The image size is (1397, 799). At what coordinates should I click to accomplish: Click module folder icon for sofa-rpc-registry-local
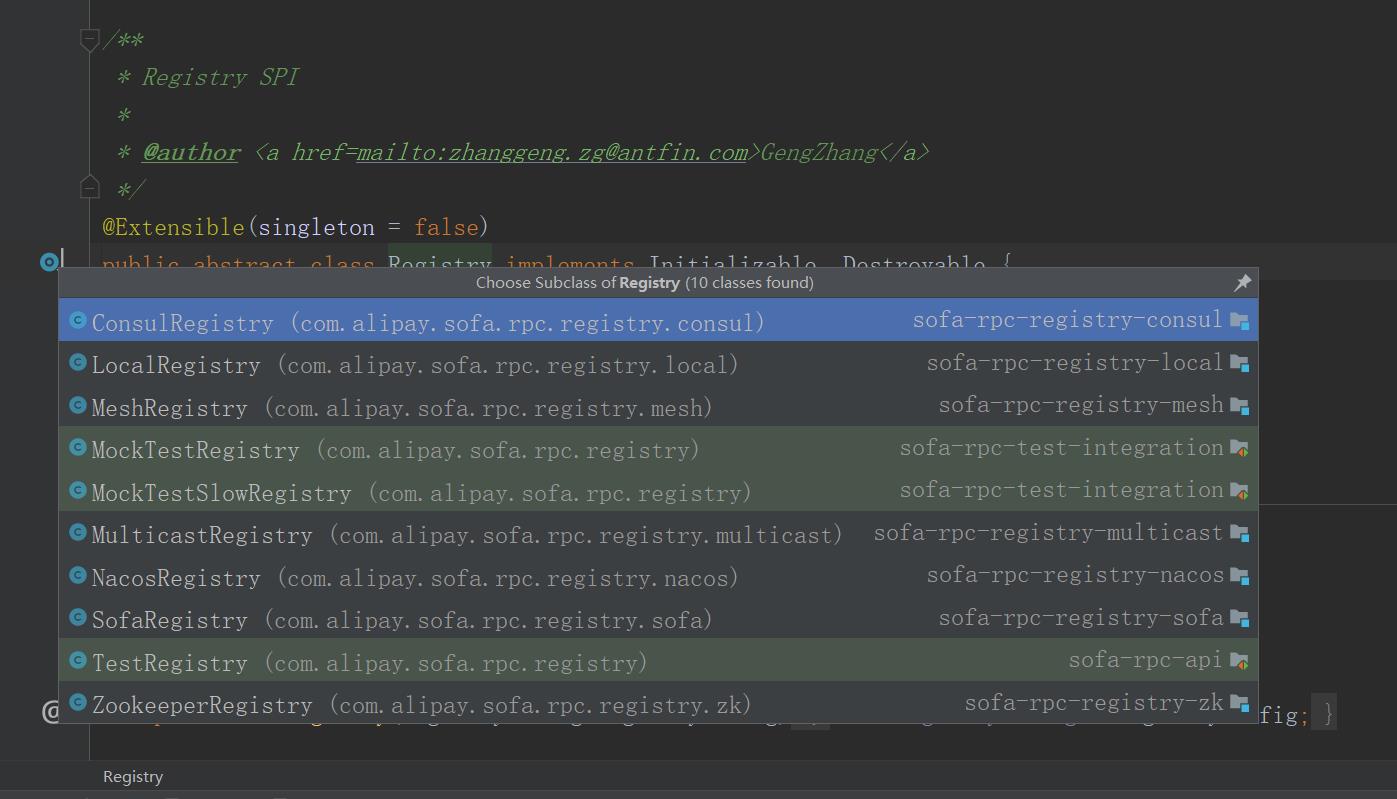click(x=1239, y=363)
